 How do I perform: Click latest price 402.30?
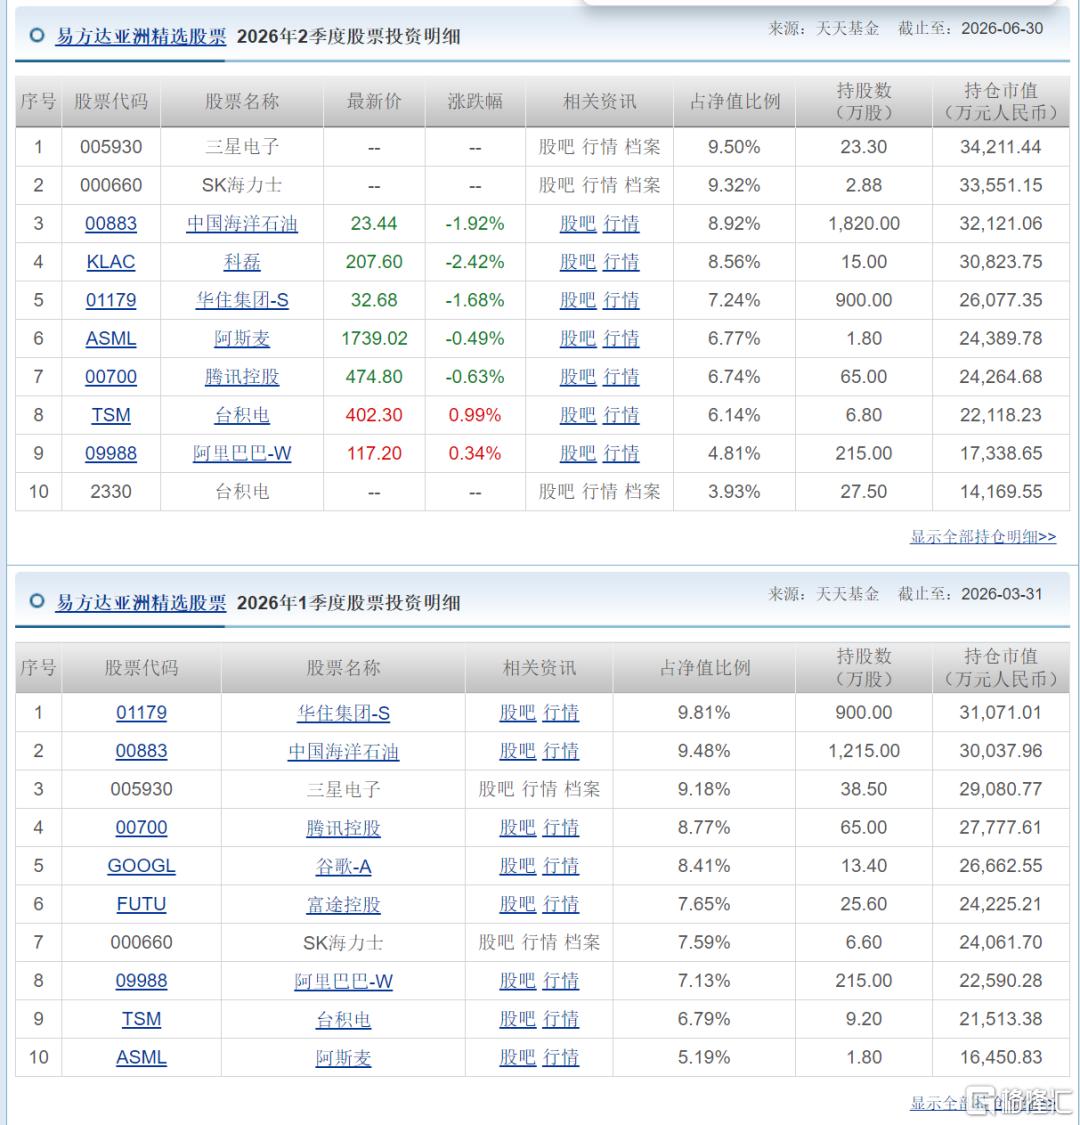374,415
